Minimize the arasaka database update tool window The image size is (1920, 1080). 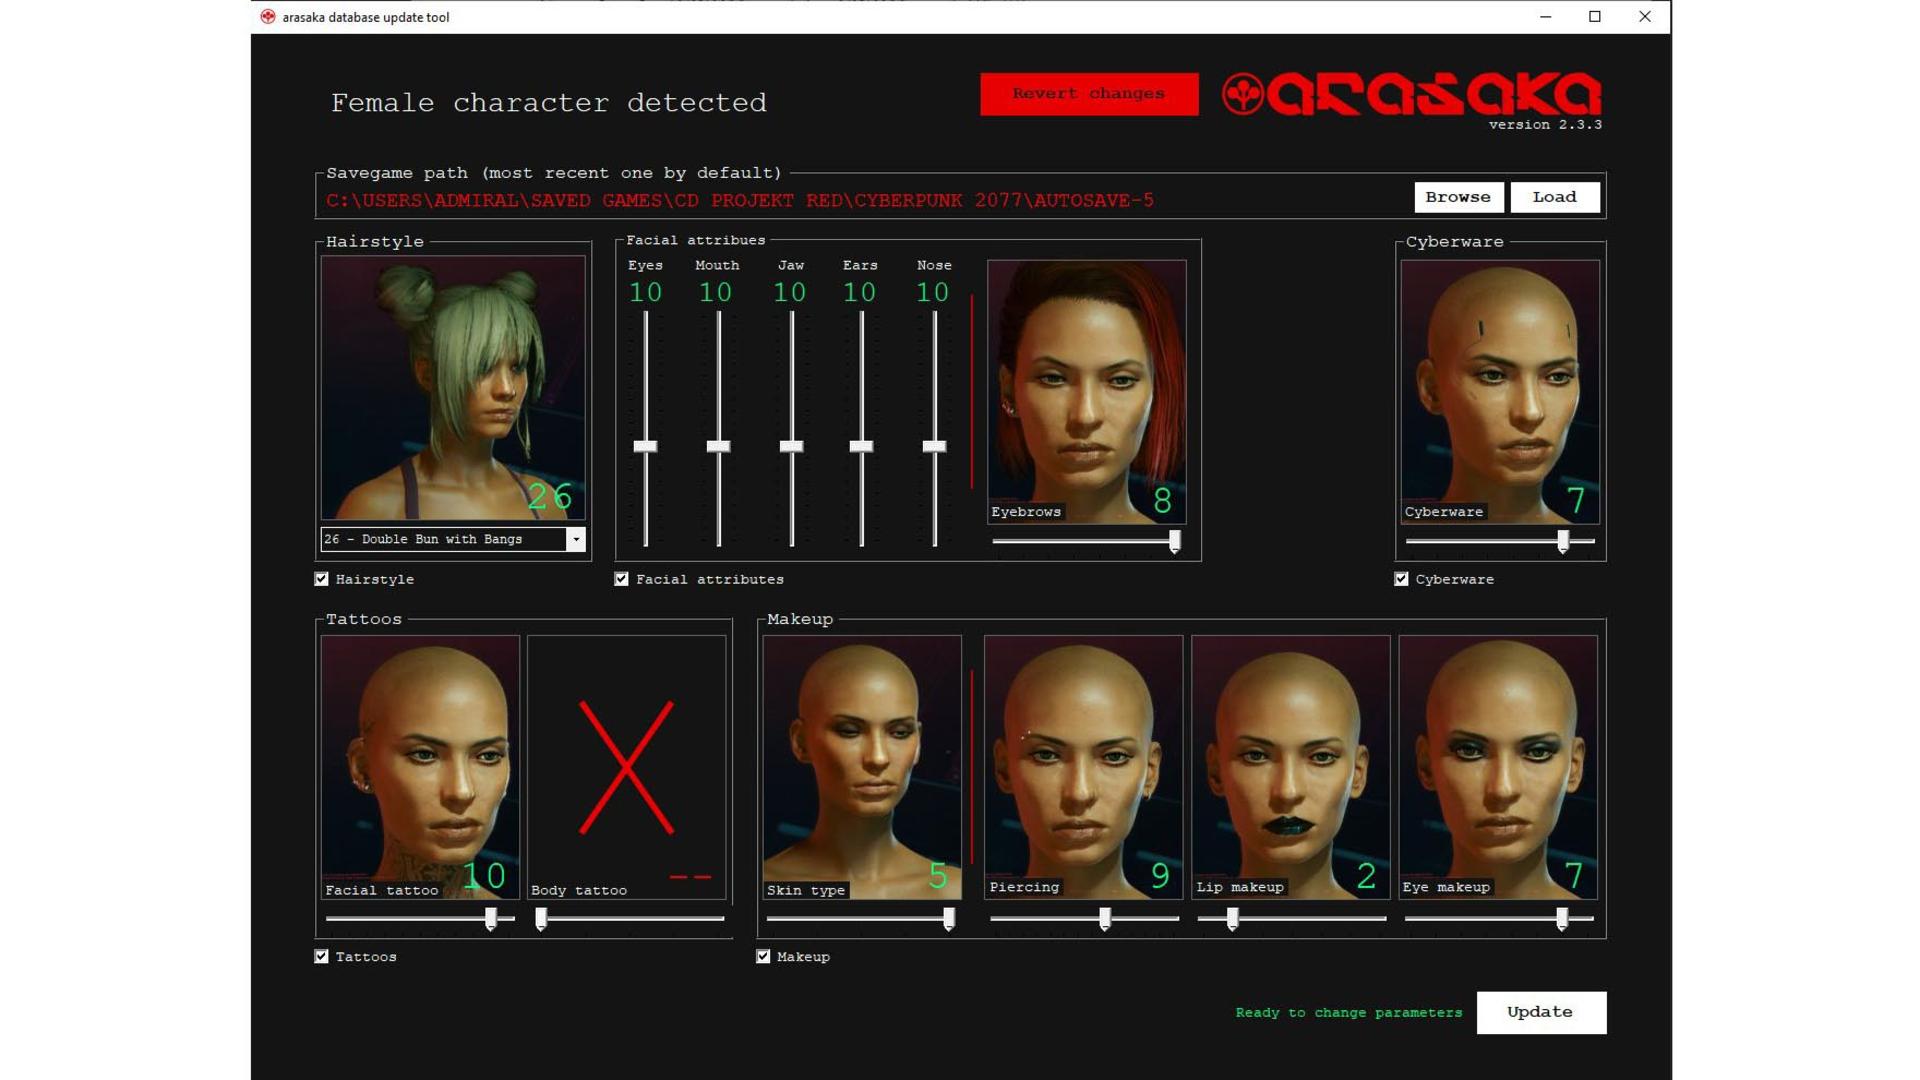pos(1546,17)
